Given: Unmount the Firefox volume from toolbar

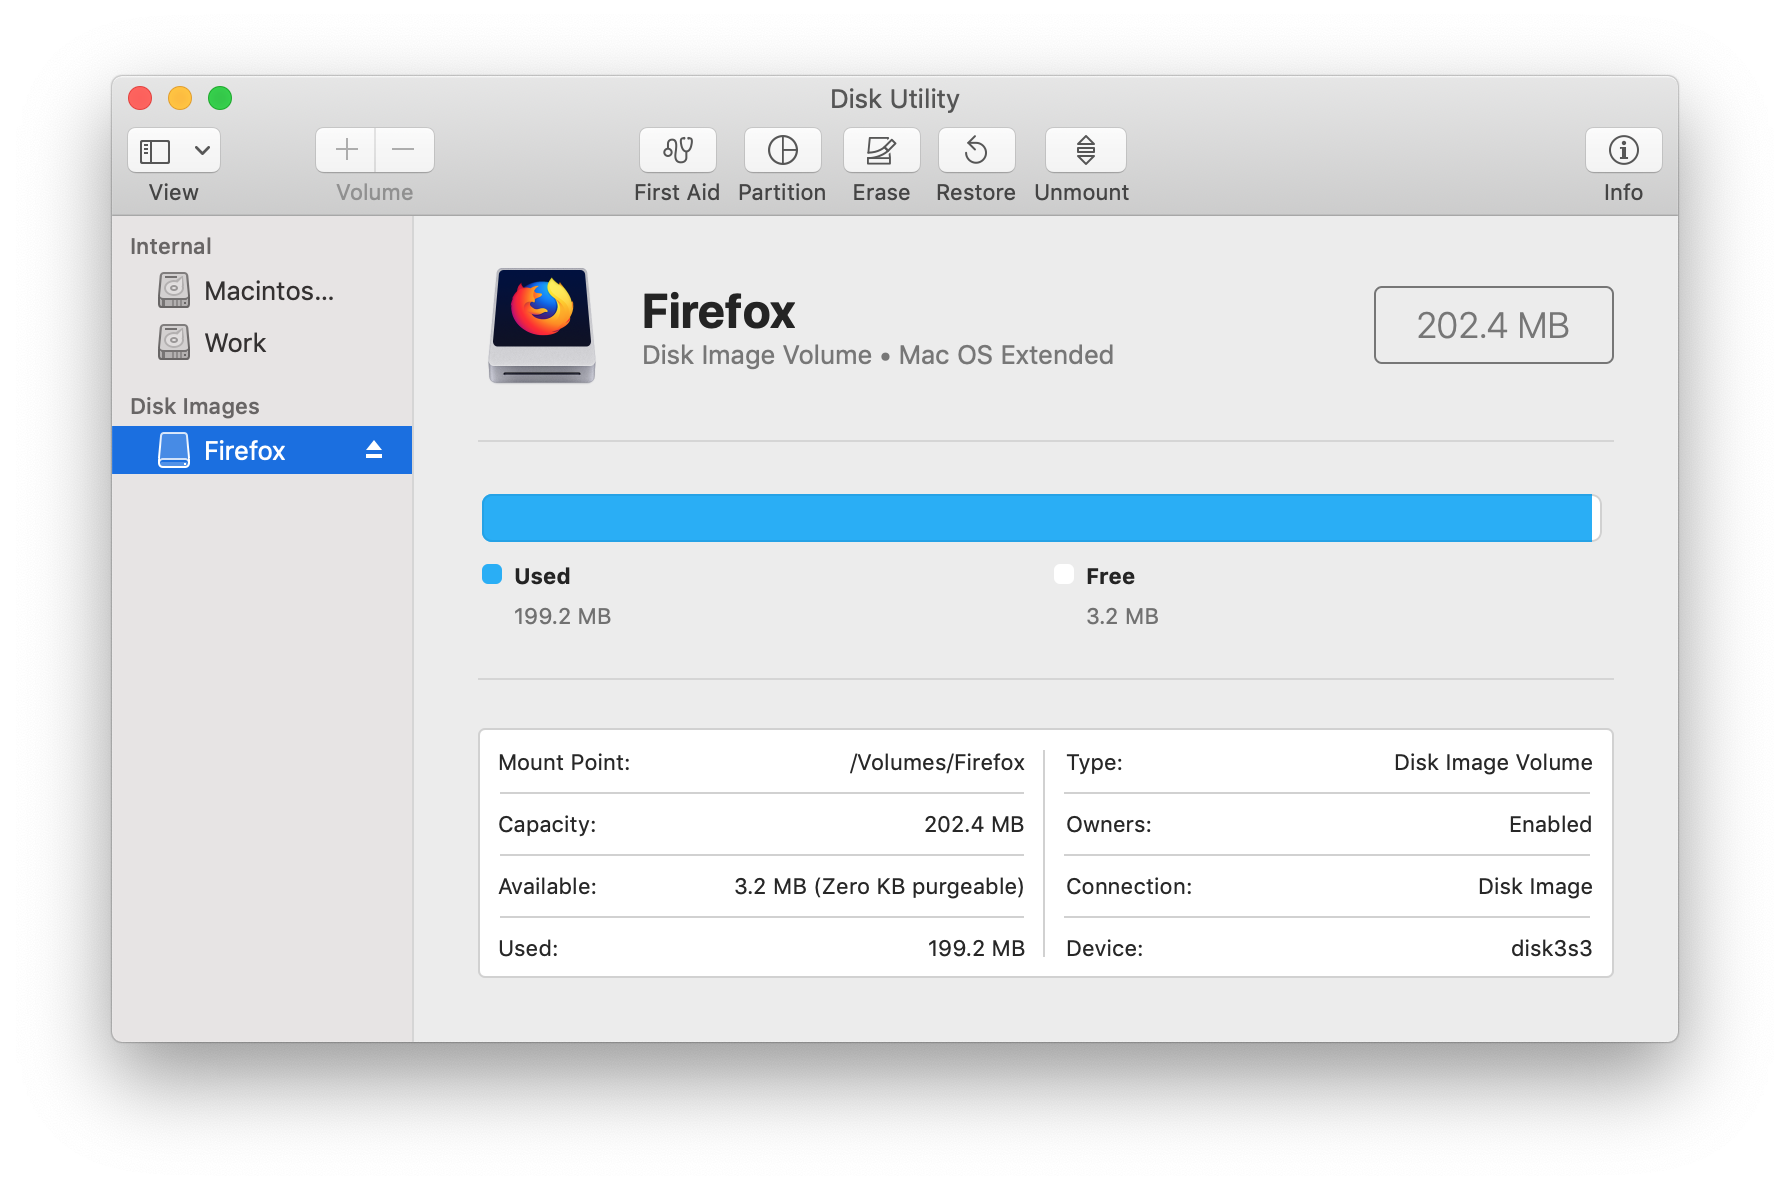Looking at the screenshot, I should pyautogui.click(x=1085, y=150).
